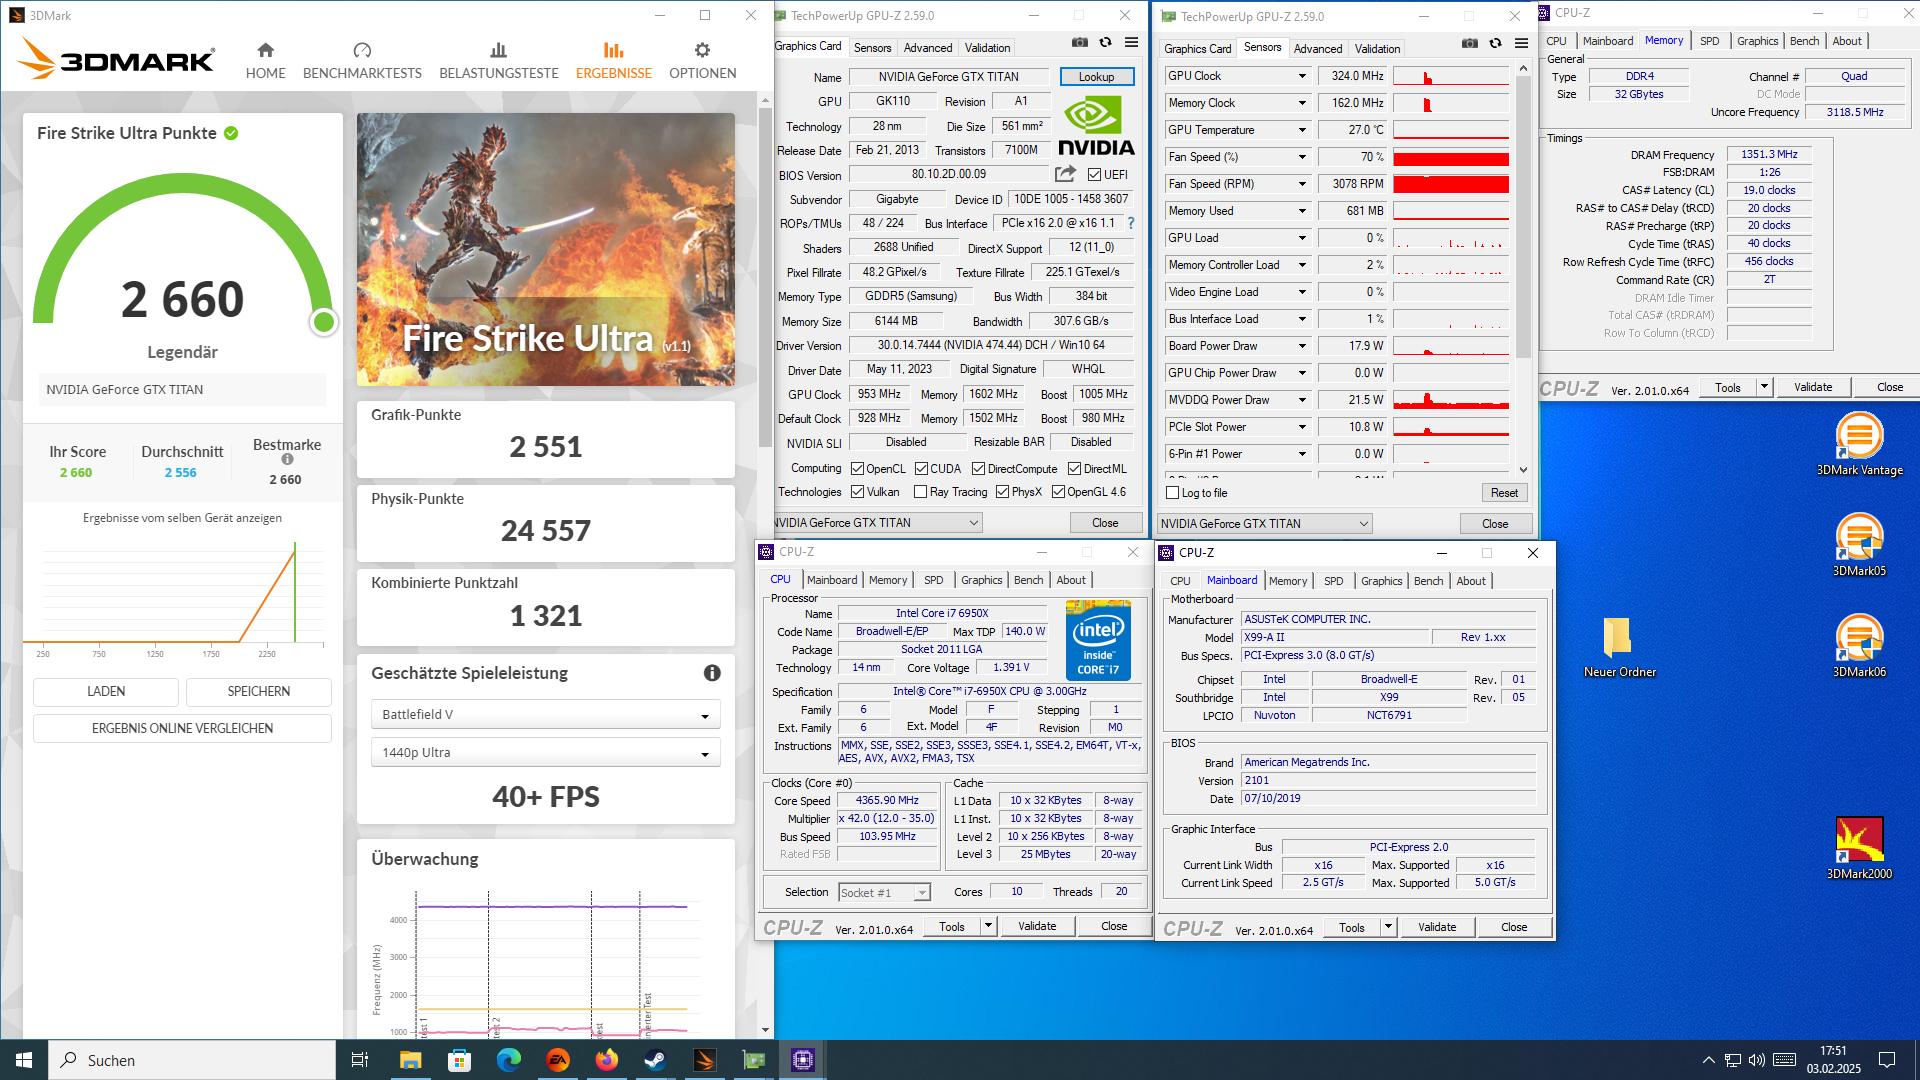Click BIOS export share icon in GPU-Z
The image size is (1920, 1080).
[1066, 174]
